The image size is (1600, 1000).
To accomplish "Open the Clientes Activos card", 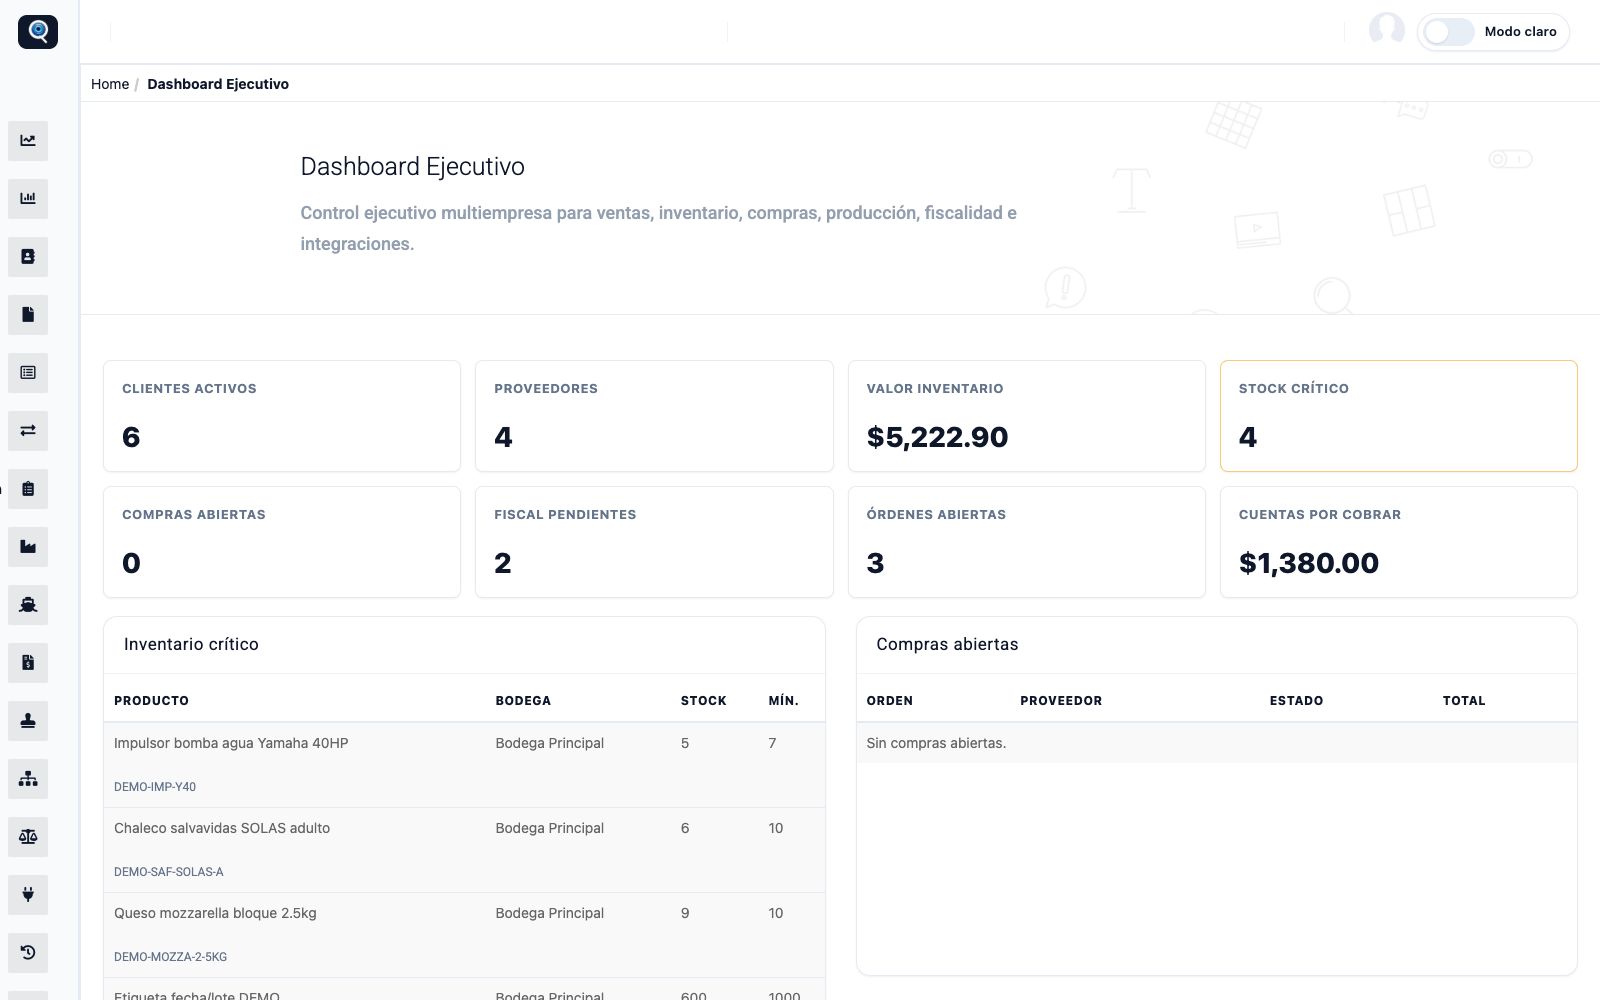I will click(282, 416).
